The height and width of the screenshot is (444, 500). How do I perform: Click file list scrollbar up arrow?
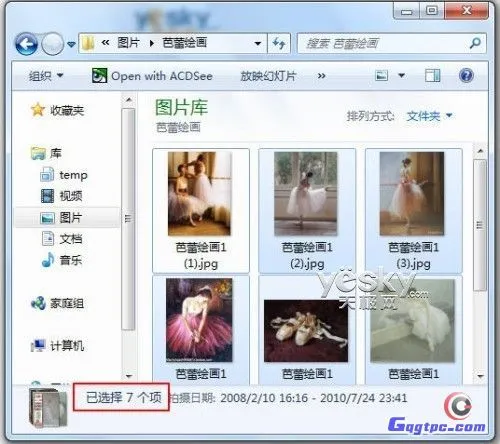pyautogui.click(x=480, y=151)
